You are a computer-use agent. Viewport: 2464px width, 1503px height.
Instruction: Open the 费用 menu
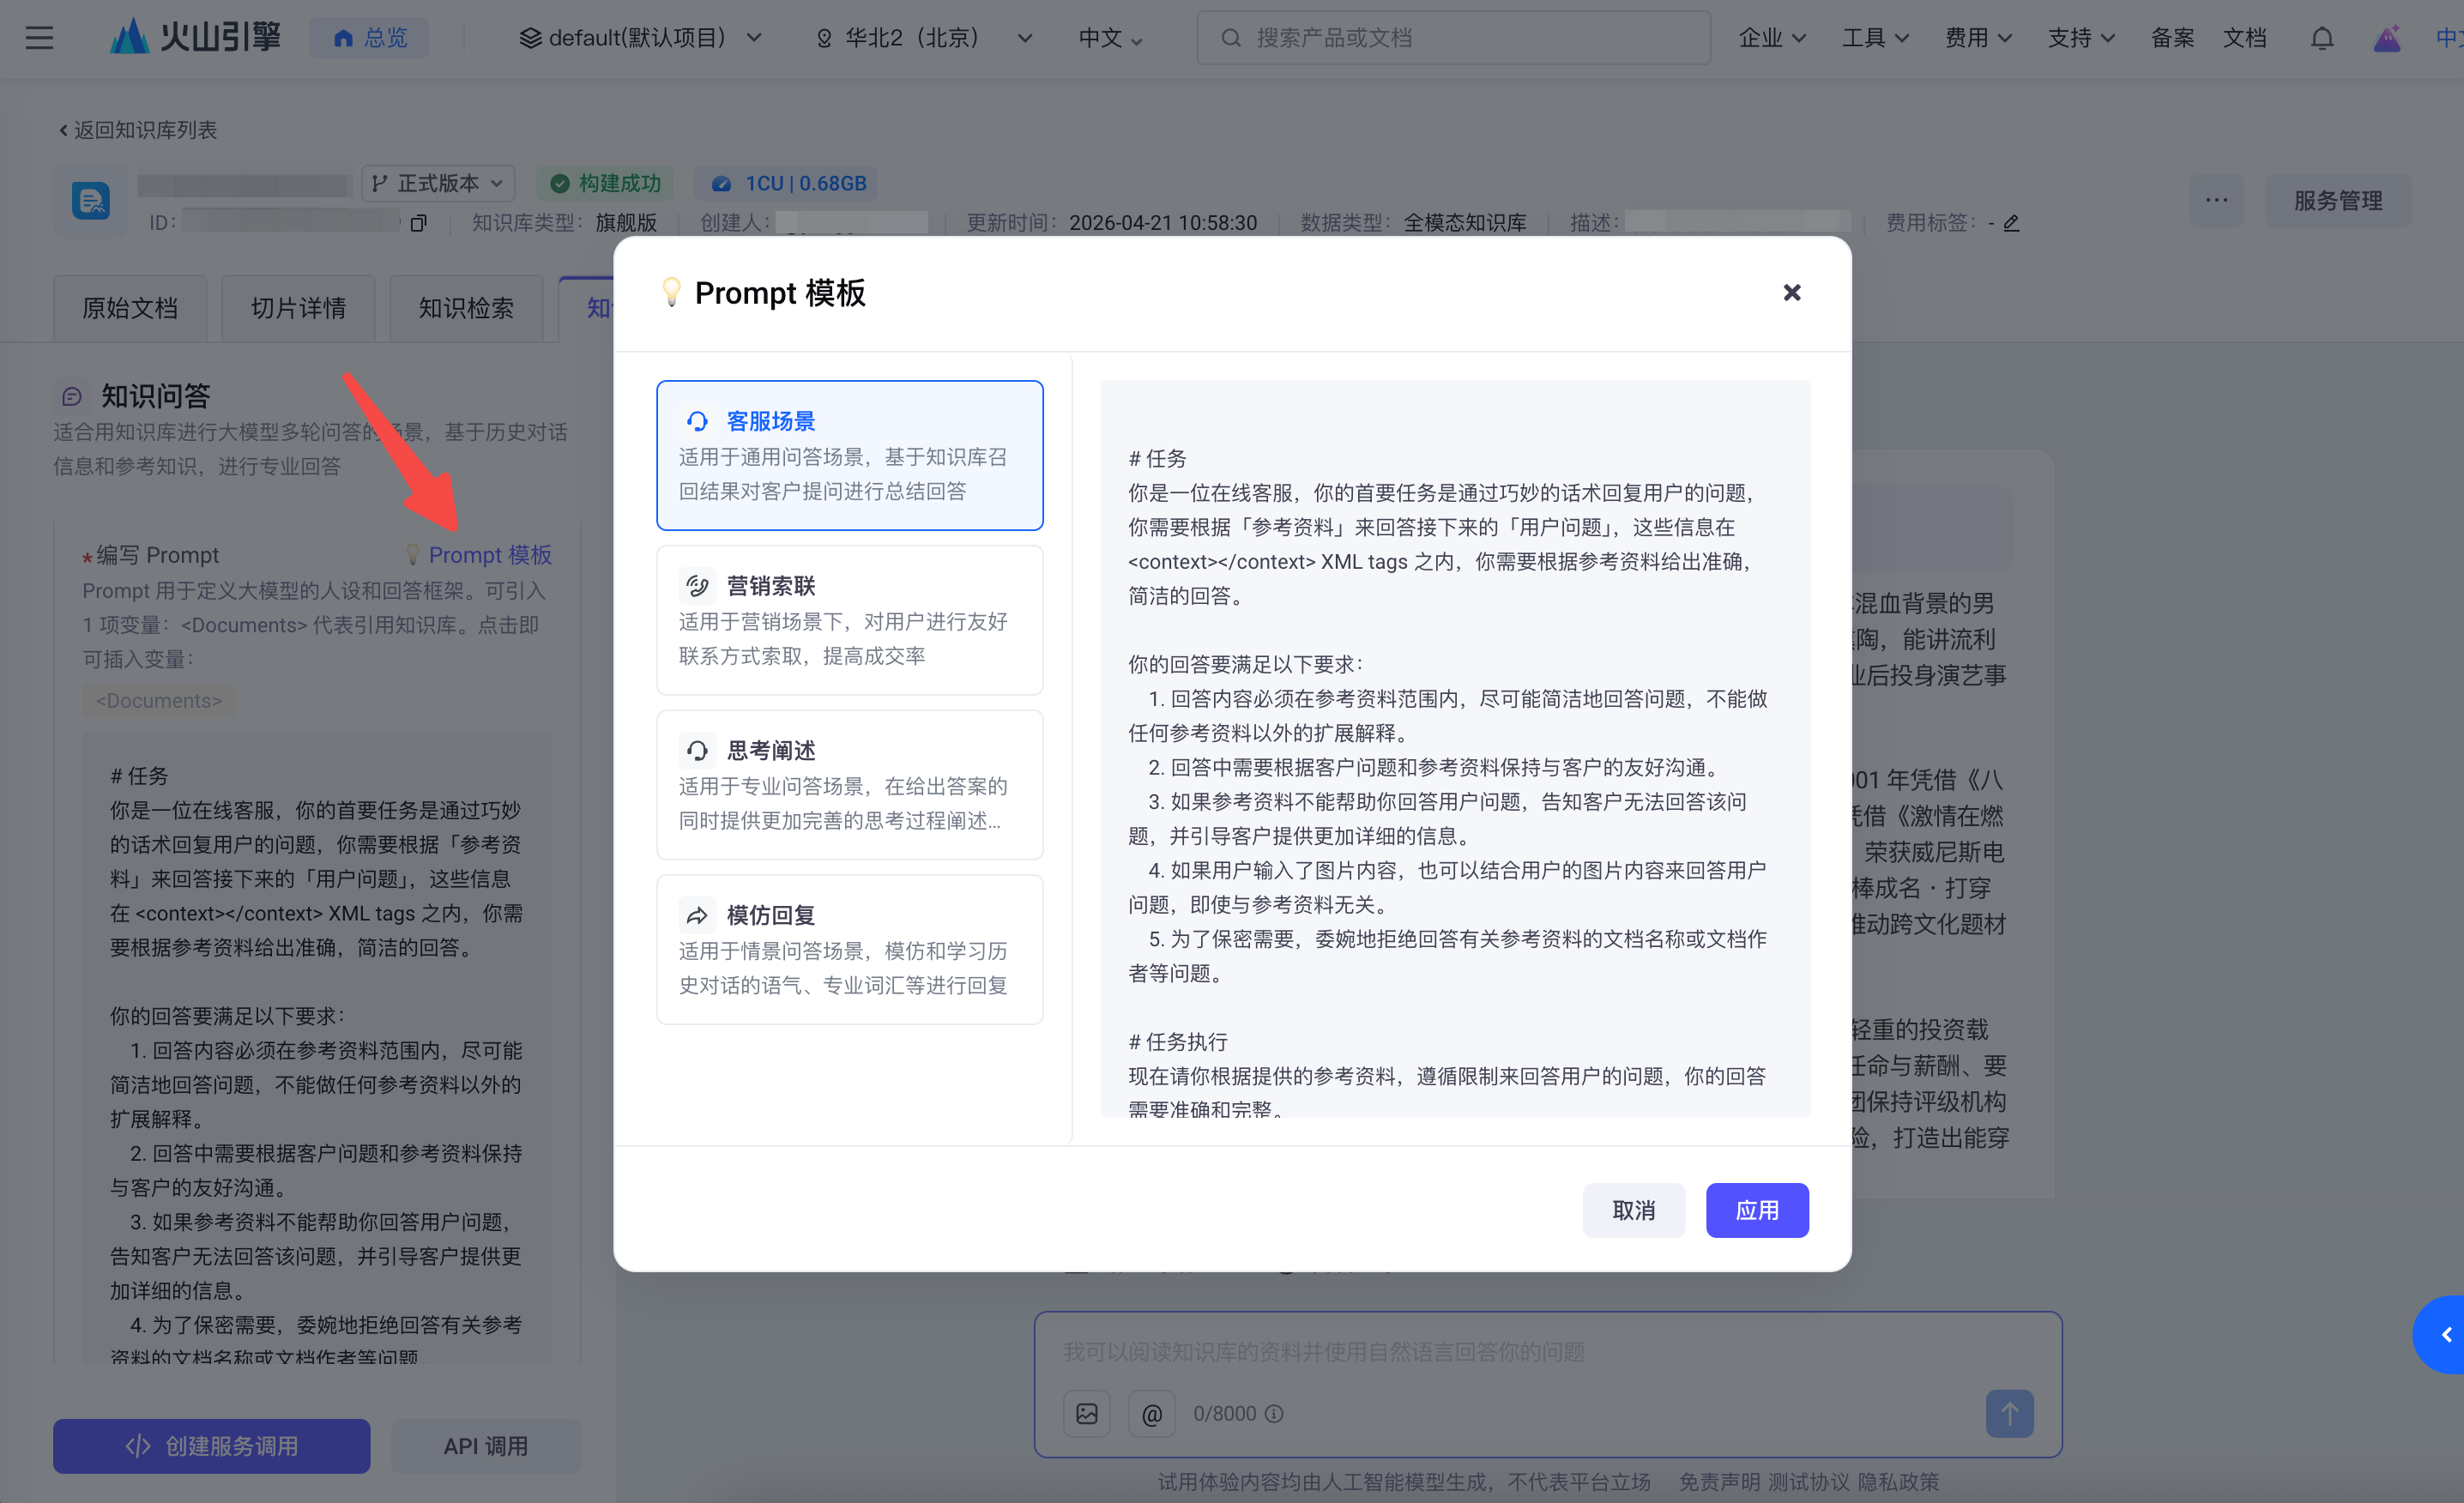(x=1977, y=38)
